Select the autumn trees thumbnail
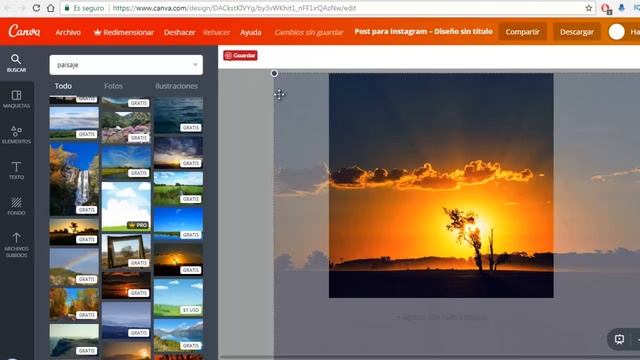This screenshot has height=360, width=640. click(74, 304)
